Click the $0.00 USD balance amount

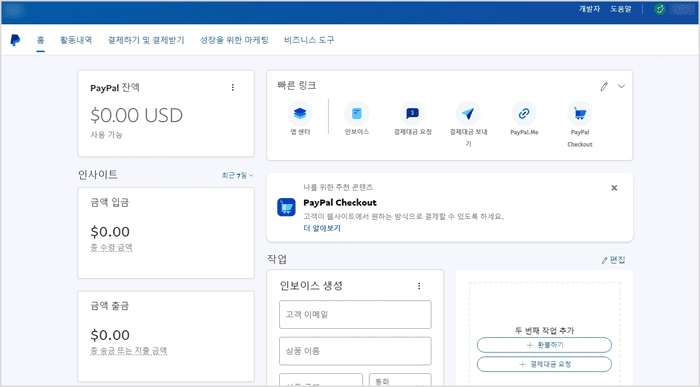pyautogui.click(x=137, y=115)
